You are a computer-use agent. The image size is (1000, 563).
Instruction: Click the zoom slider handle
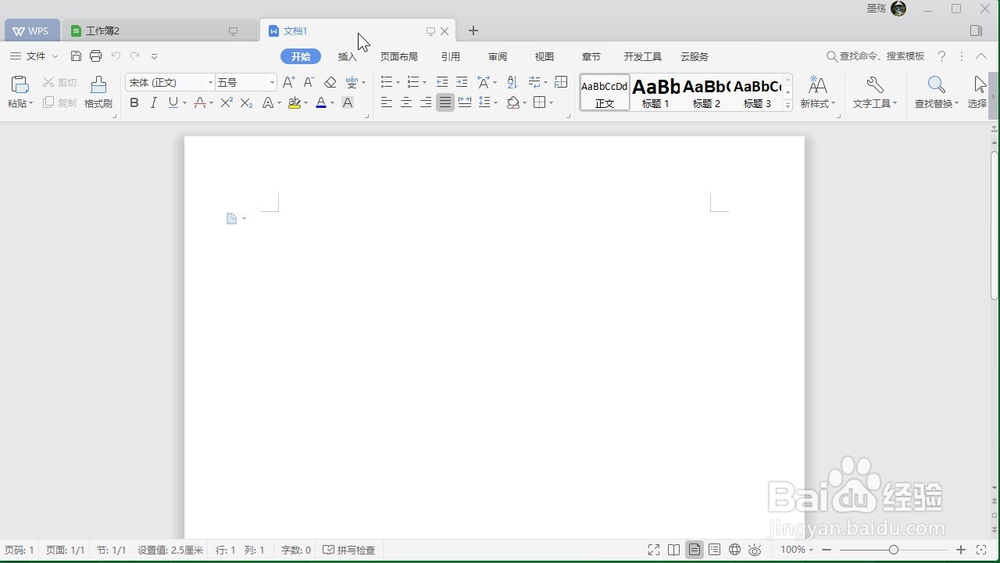click(893, 550)
